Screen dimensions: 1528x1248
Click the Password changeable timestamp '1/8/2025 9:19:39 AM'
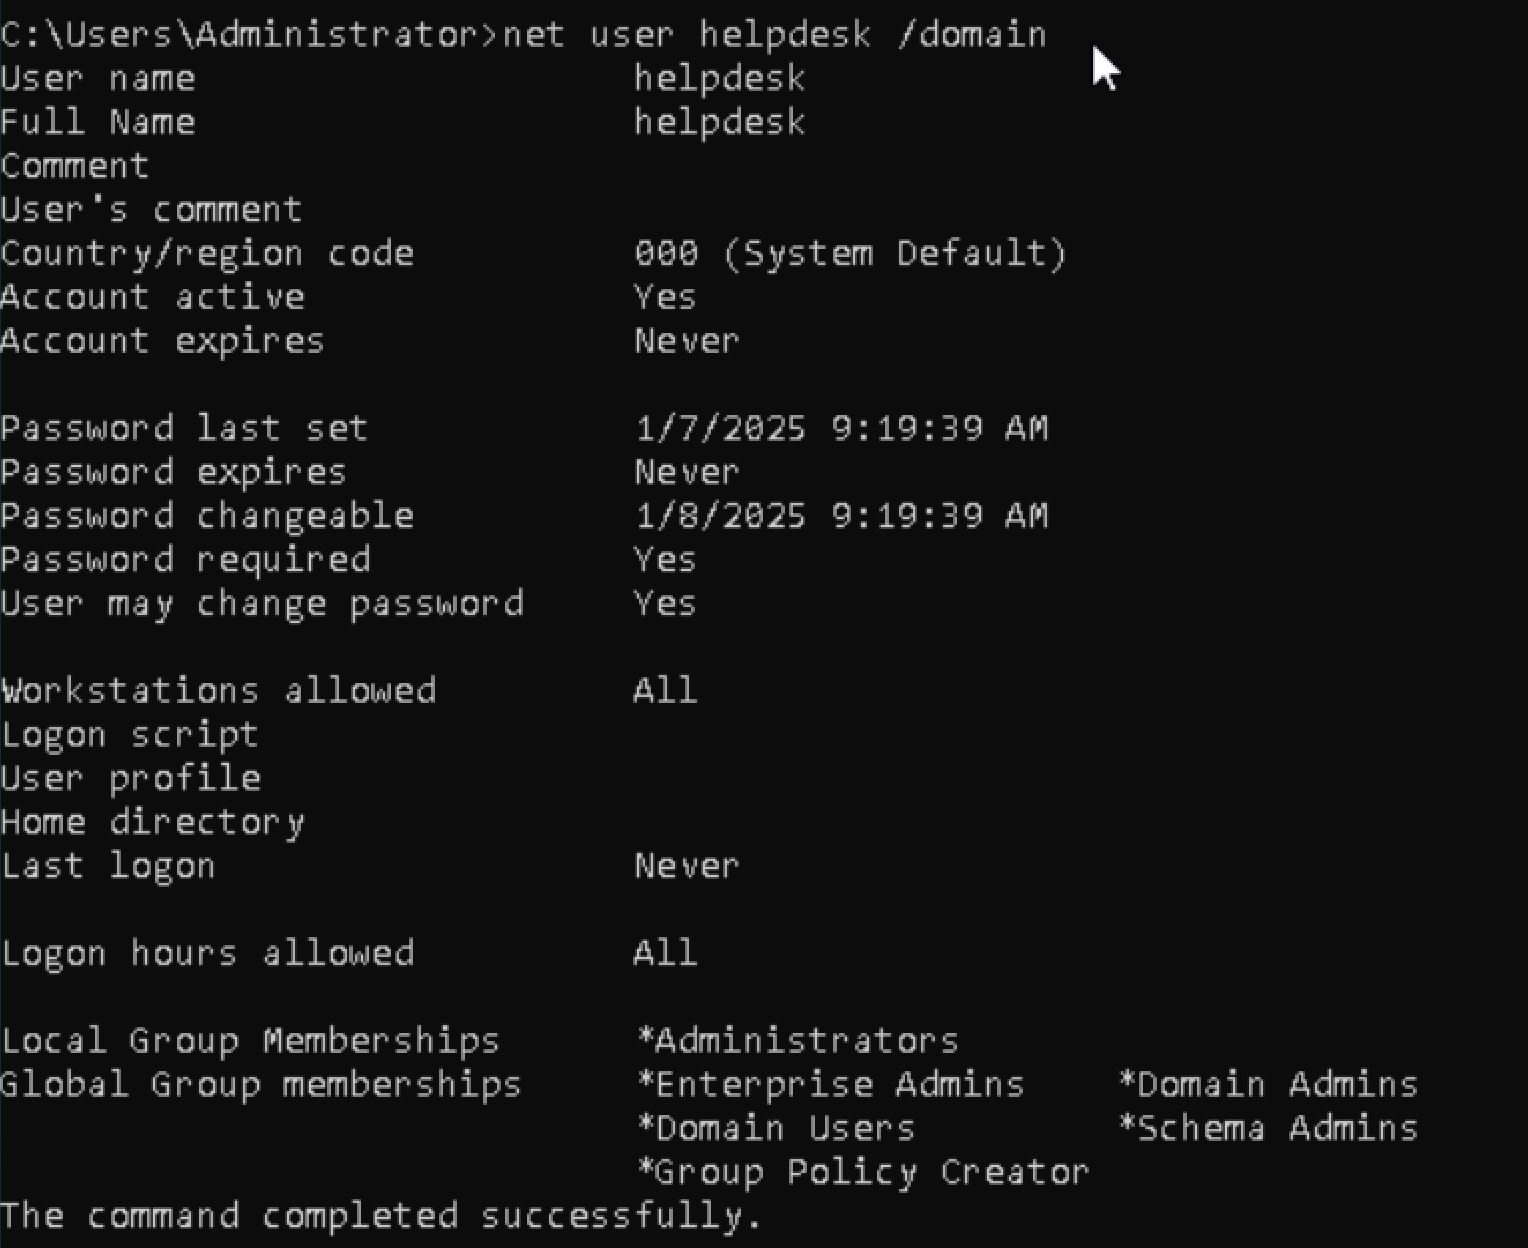click(842, 516)
